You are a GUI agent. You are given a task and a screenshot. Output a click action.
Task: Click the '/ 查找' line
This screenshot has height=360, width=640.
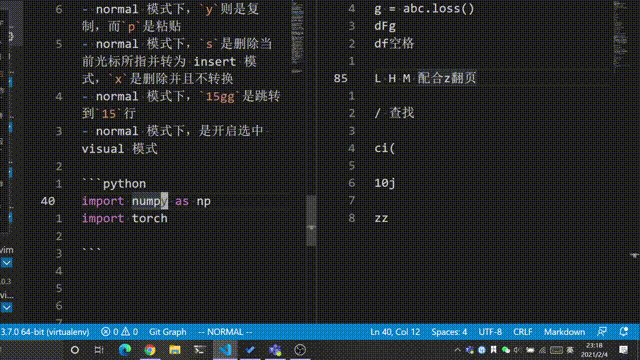[394, 113]
